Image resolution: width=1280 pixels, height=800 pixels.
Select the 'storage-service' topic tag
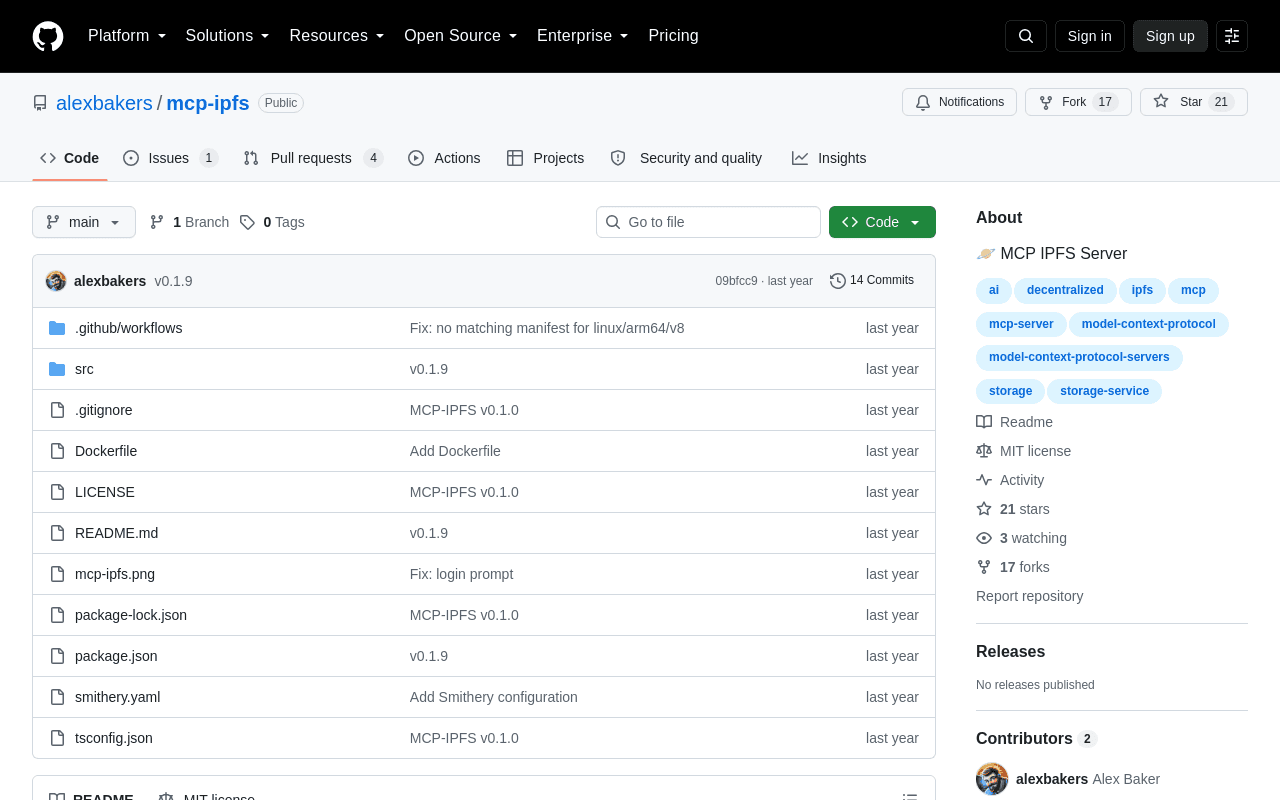coord(1104,391)
